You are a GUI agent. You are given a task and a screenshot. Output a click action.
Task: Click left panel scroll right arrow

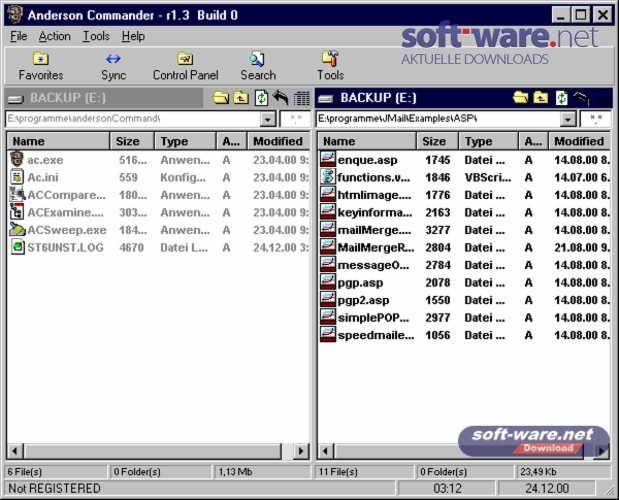tap(301, 451)
